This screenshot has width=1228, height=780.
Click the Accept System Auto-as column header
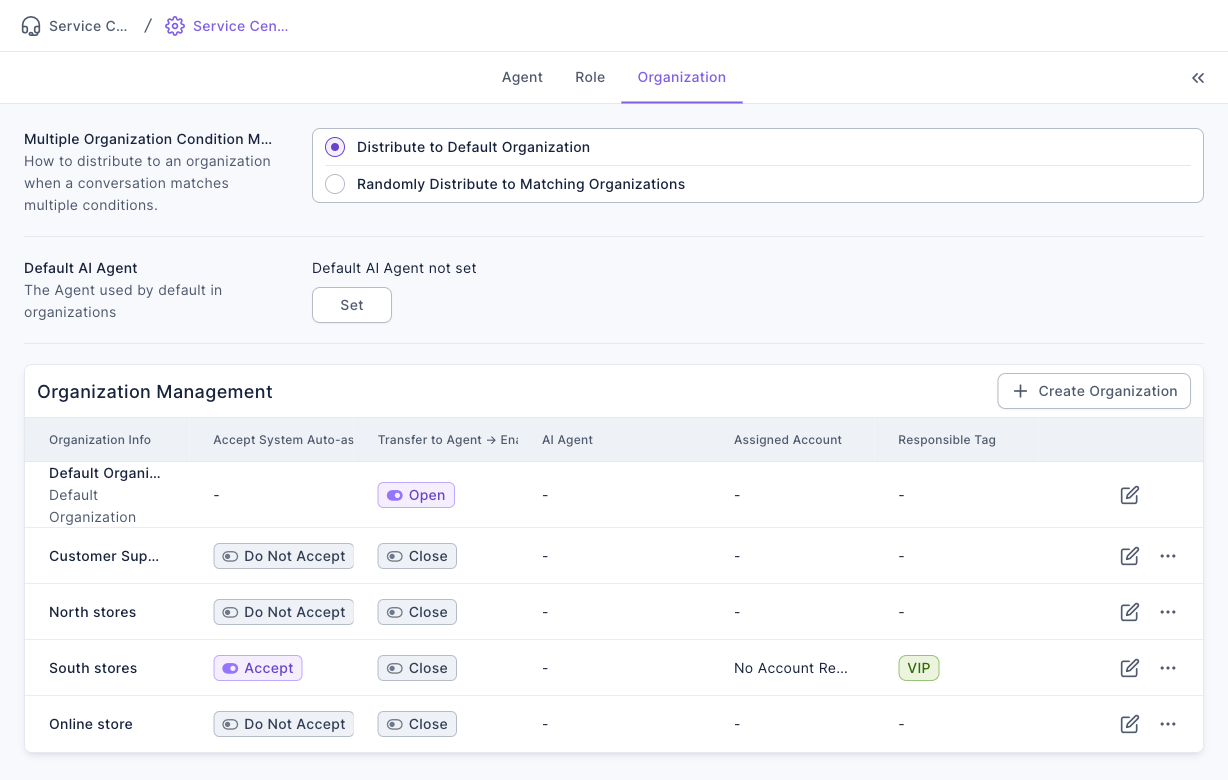click(x=283, y=440)
